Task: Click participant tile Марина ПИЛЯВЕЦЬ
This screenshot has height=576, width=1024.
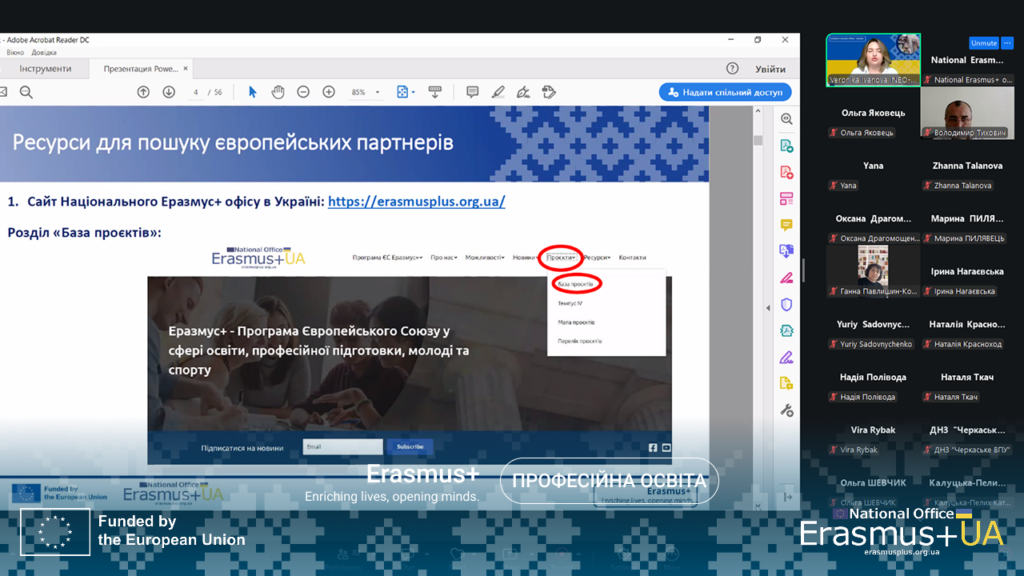Action: 967,219
